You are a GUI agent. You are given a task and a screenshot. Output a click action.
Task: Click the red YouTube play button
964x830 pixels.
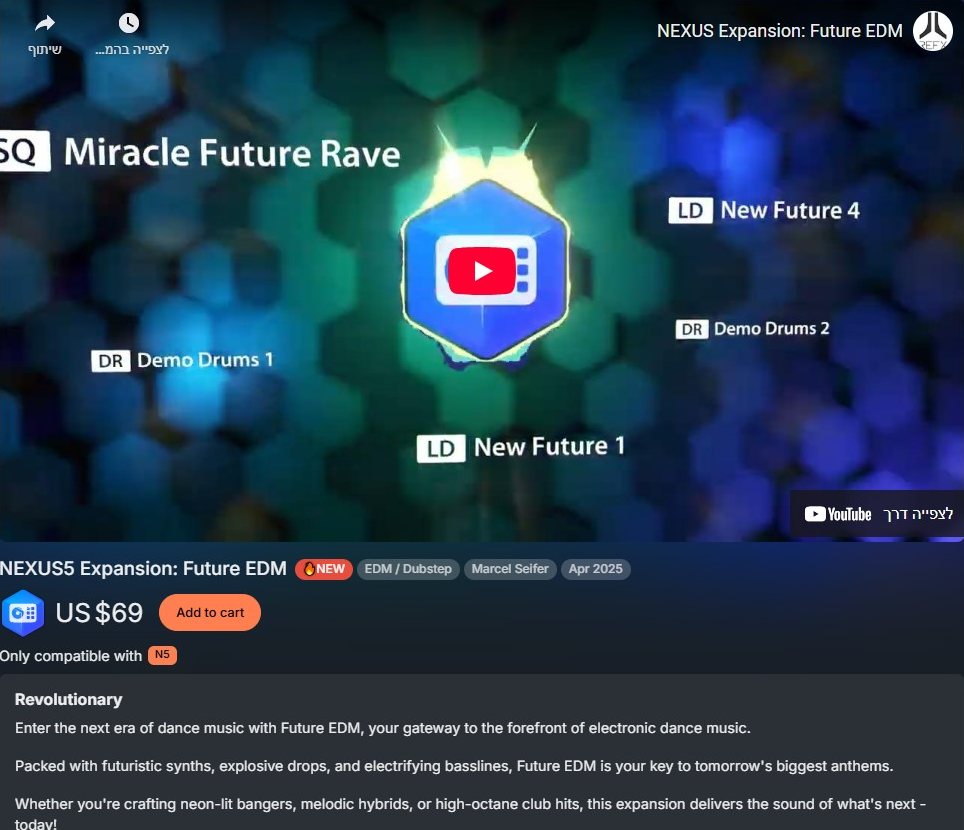pyautogui.click(x=481, y=271)
